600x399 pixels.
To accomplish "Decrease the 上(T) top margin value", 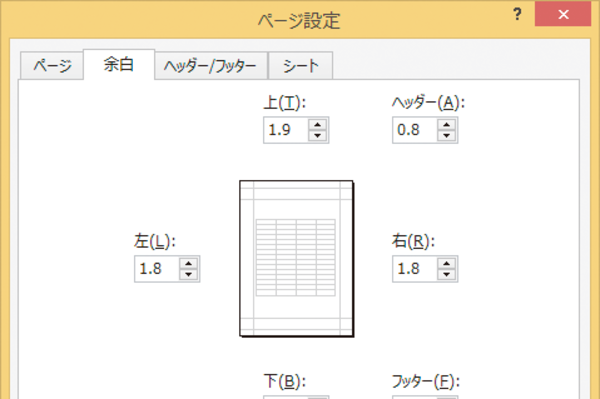I will pos(317,136).
